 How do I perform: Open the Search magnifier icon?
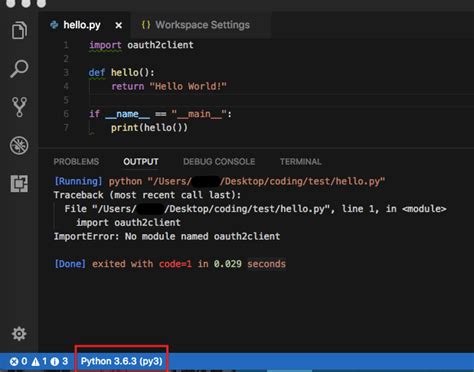(x=19, y=69)
